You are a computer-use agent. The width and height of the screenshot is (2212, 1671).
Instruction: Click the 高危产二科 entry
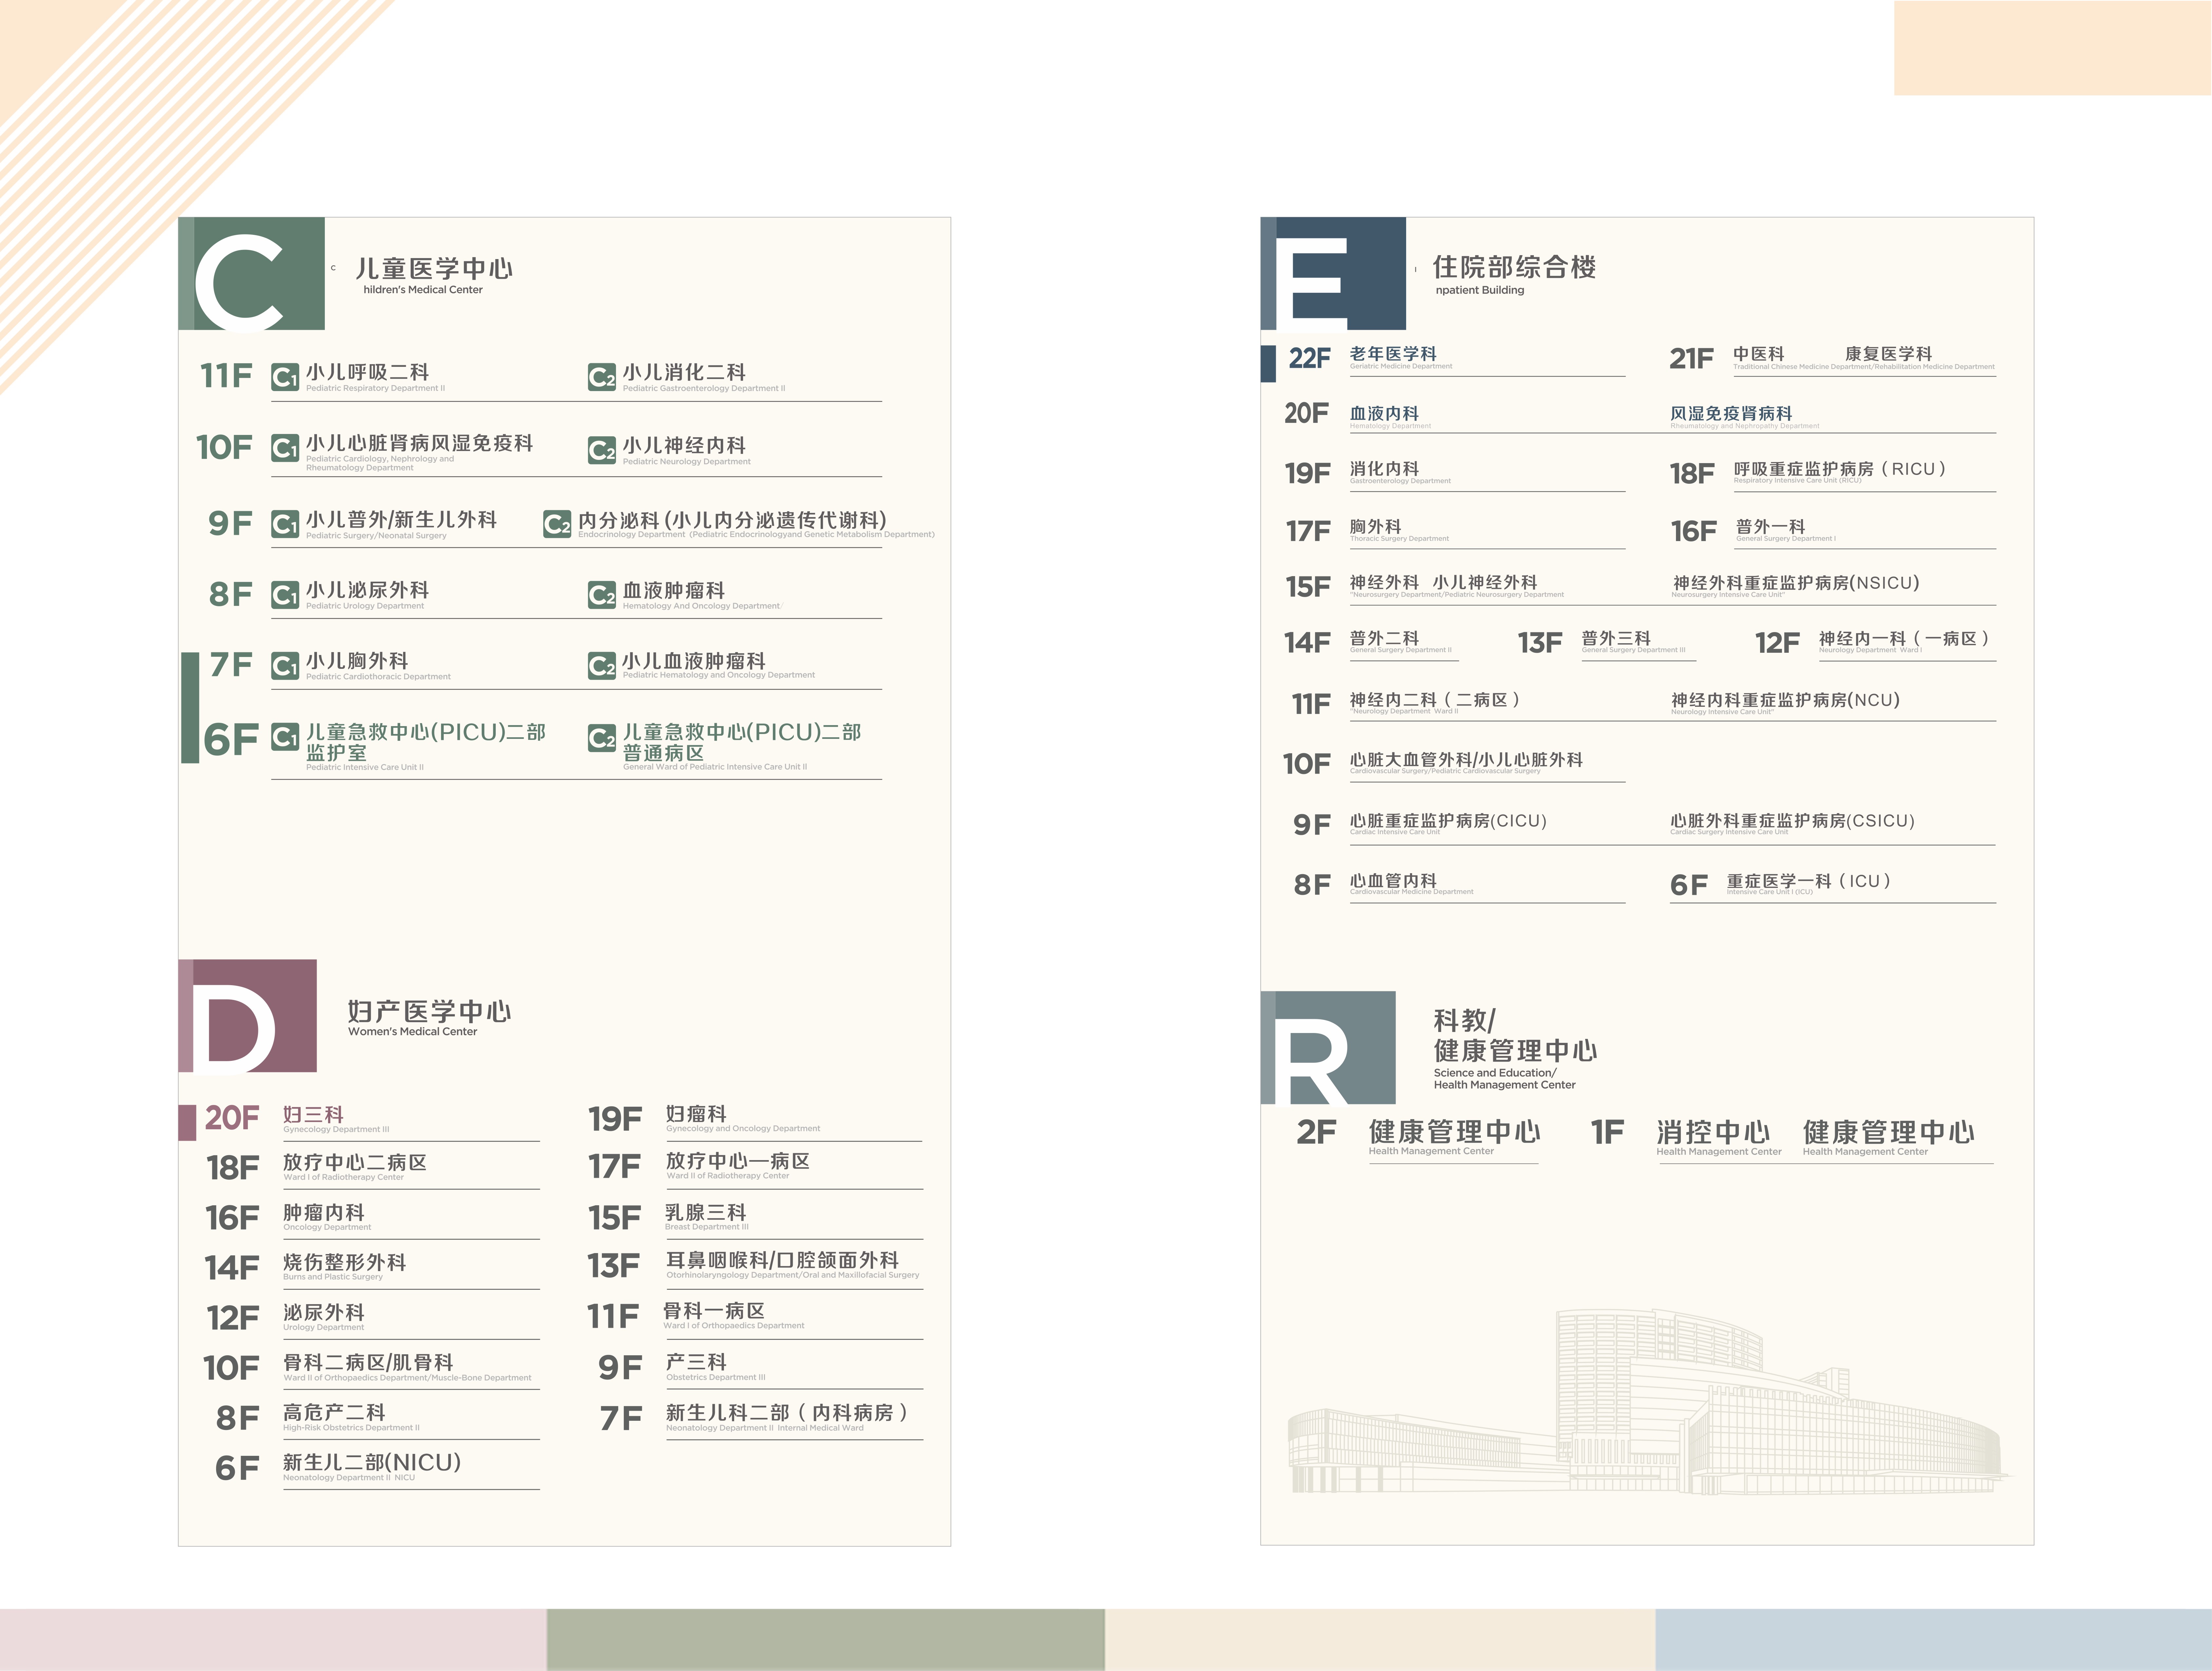[334, 1412]
